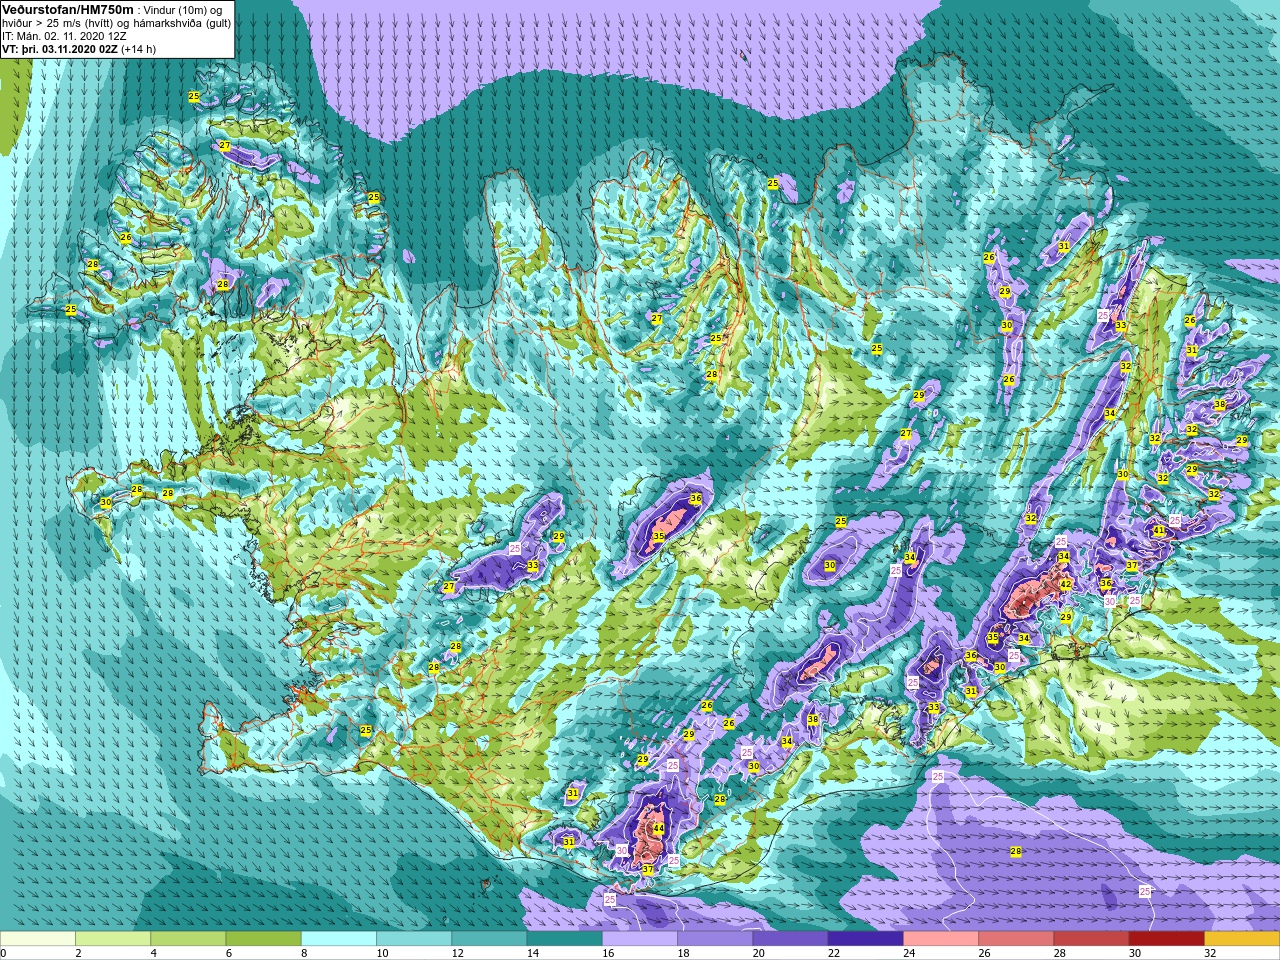The width and height of the screenshot is (1280, 960).
Task: Choose the olive green 6–8 legend swatch
Action: click(x=263, y=939)
